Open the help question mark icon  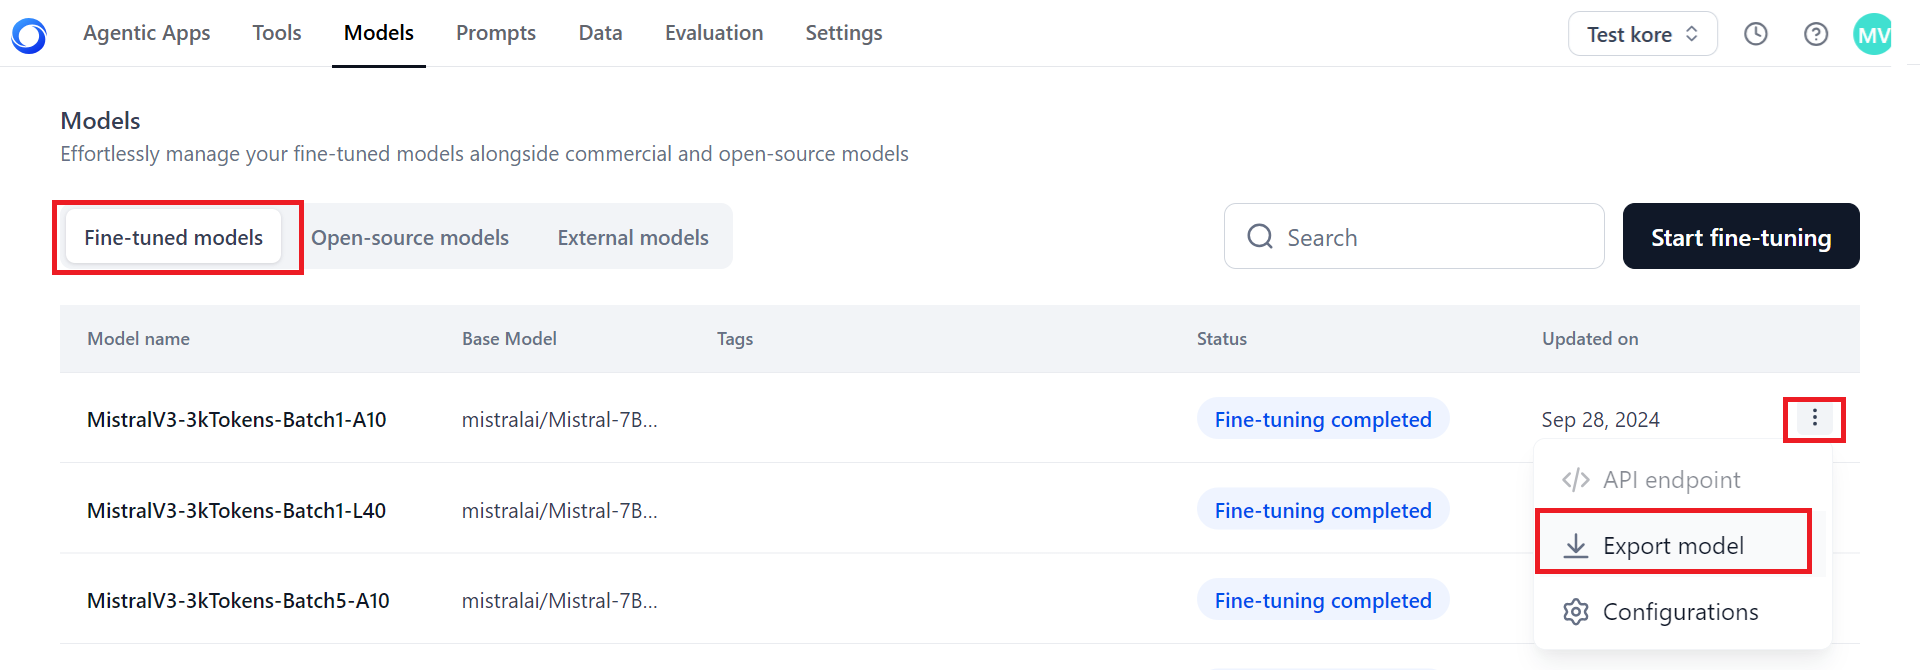coord(1816,34)
